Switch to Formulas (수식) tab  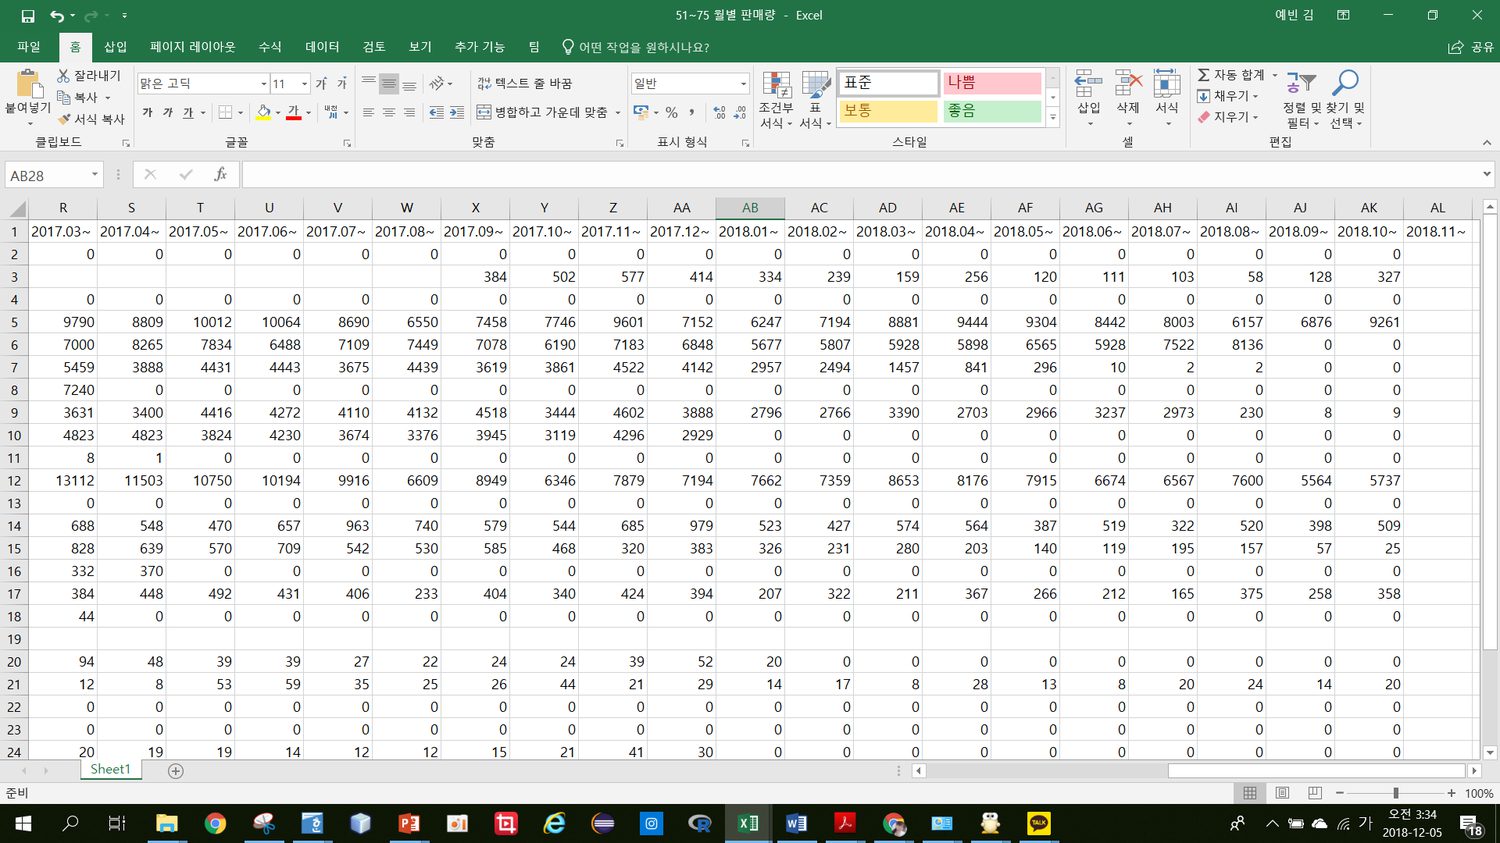[270, 47]
